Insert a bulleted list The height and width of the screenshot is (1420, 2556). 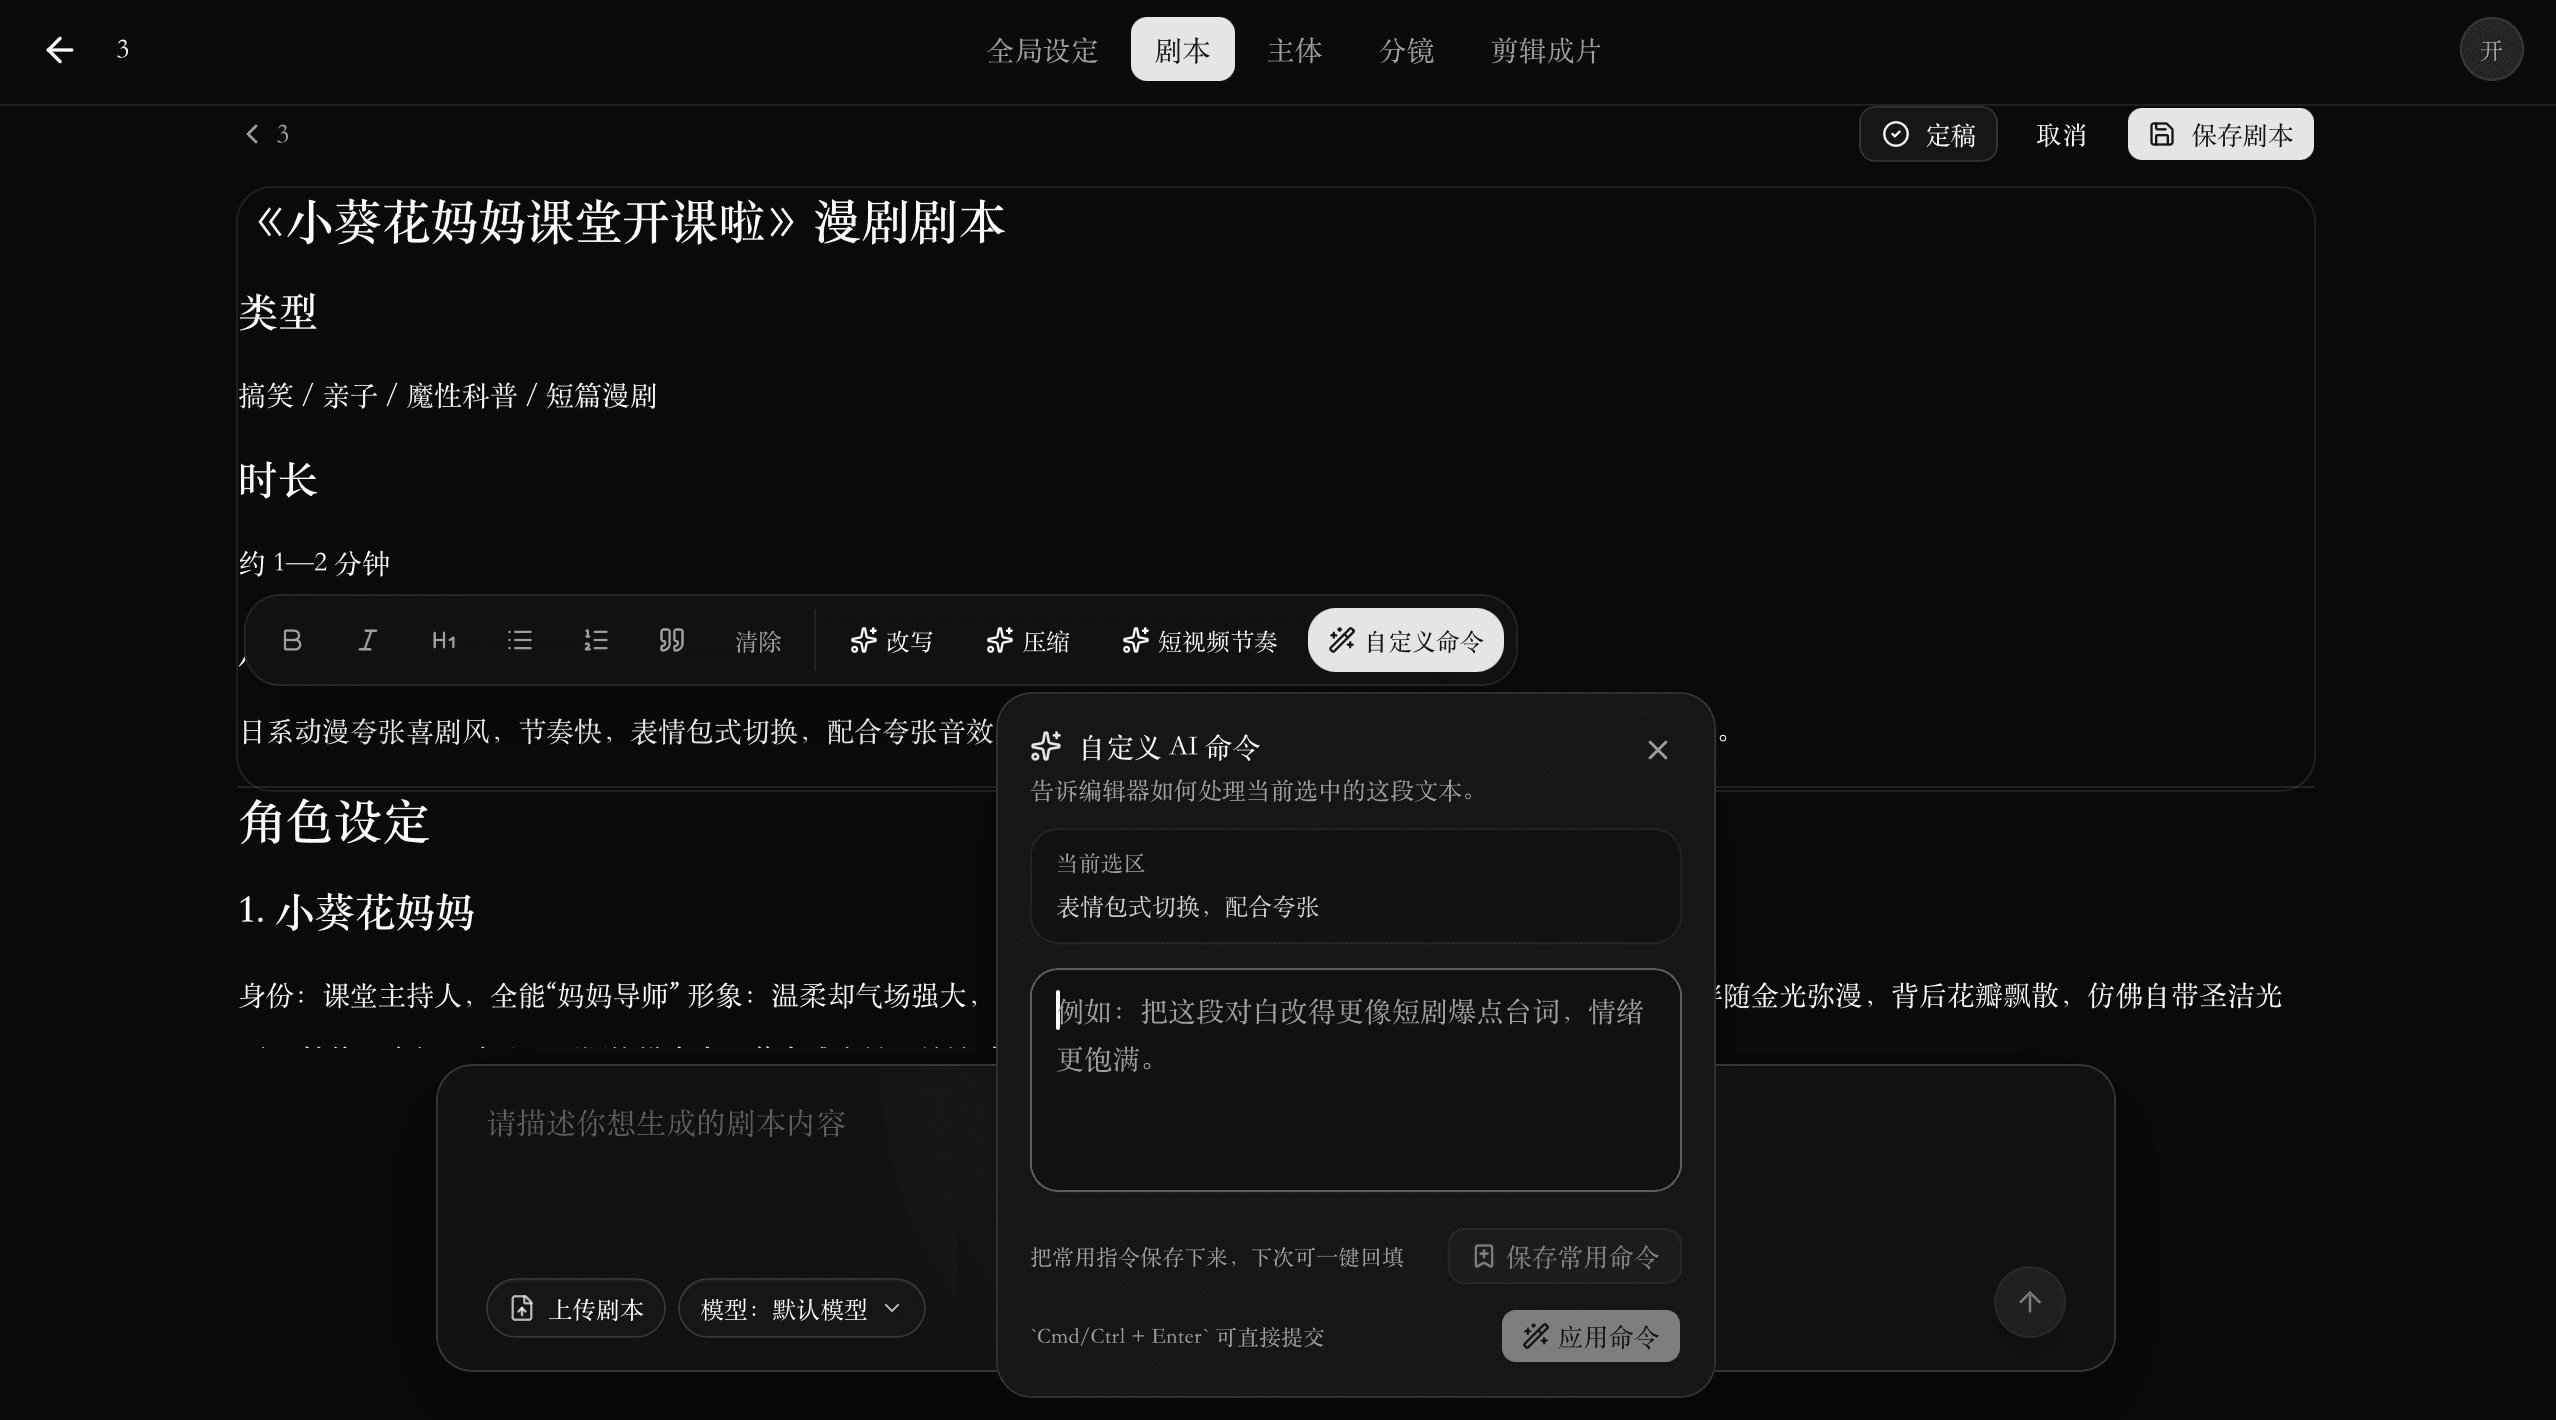pyautogui.click(x=519, y=640)
